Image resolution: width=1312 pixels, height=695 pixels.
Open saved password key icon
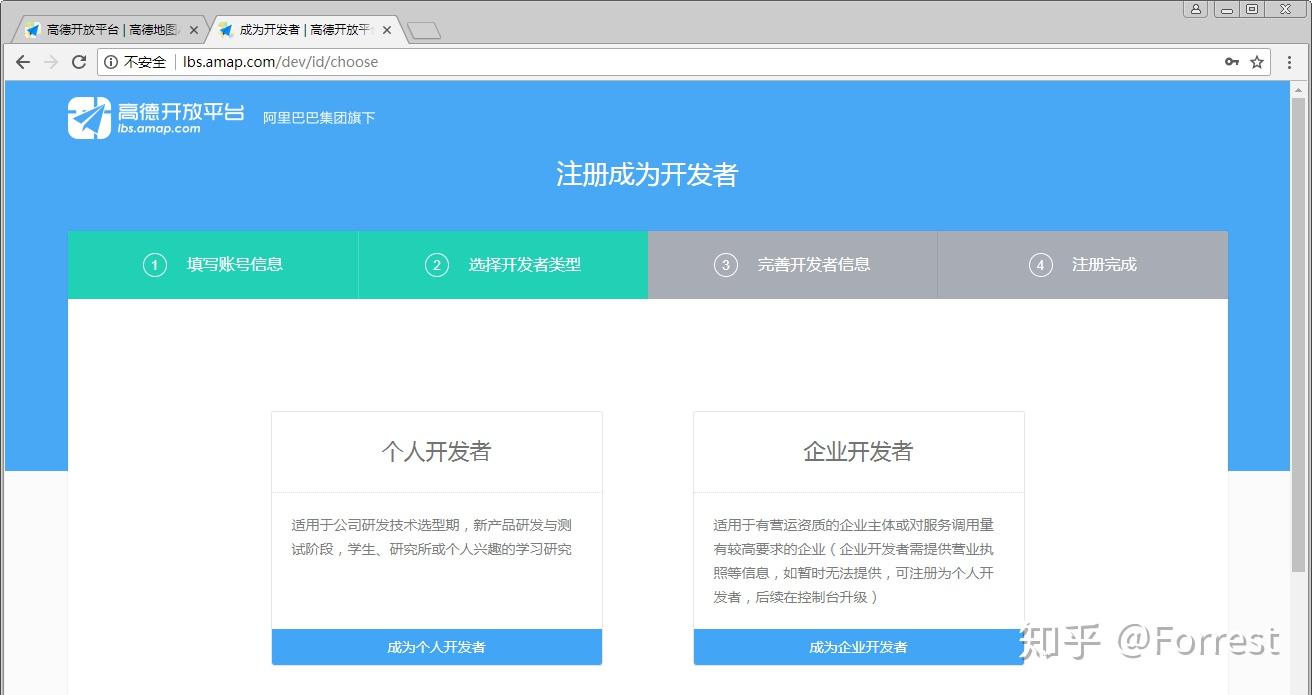tap(1232, 62)
